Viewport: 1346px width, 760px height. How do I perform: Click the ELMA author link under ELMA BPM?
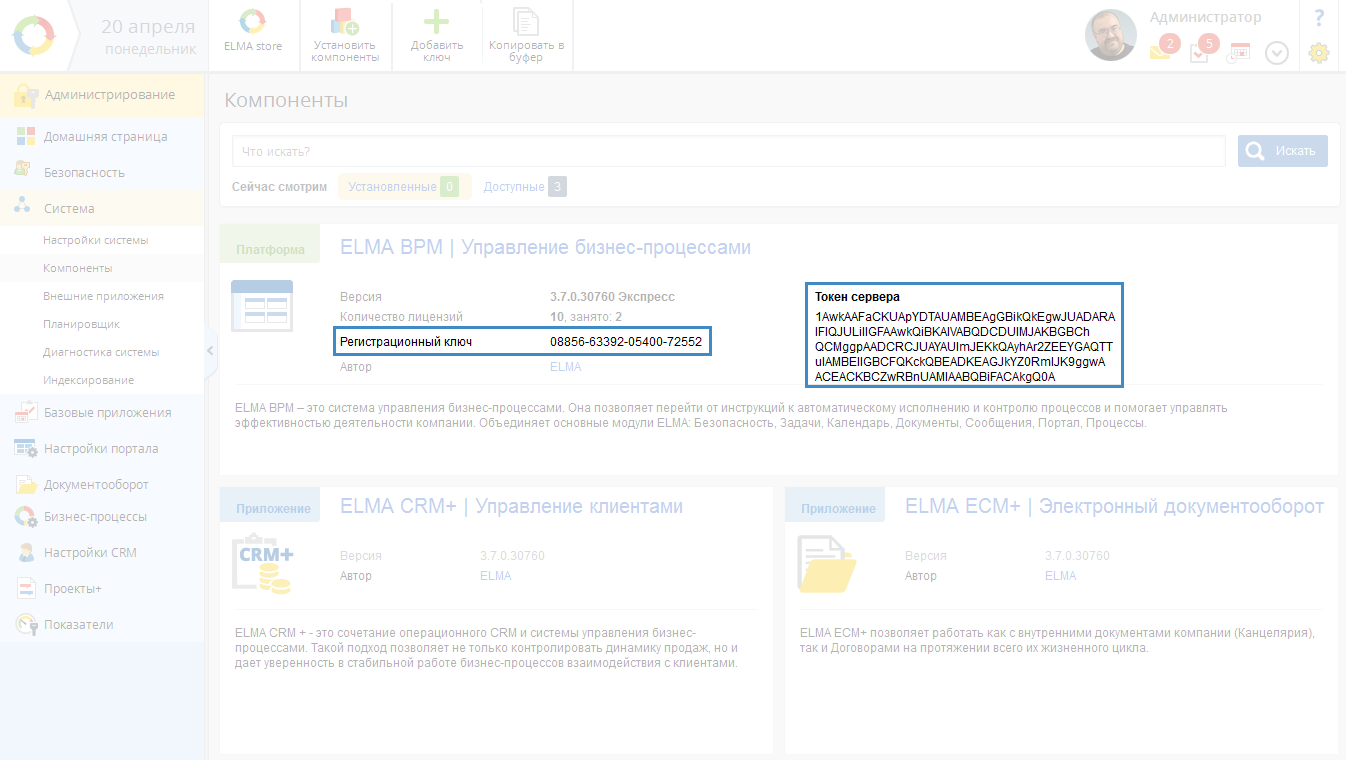click(565, 367)
